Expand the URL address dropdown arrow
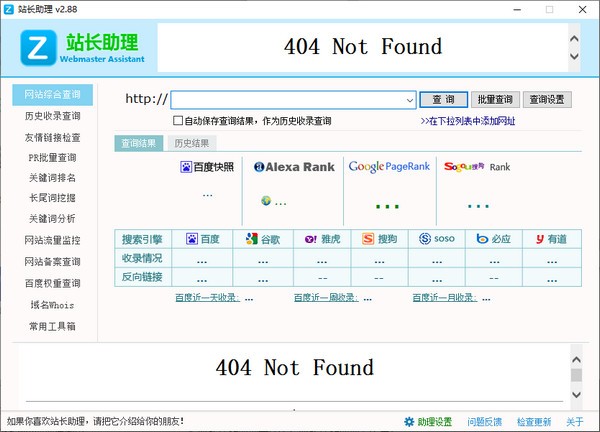600x432 pixels. coord(410,100)
